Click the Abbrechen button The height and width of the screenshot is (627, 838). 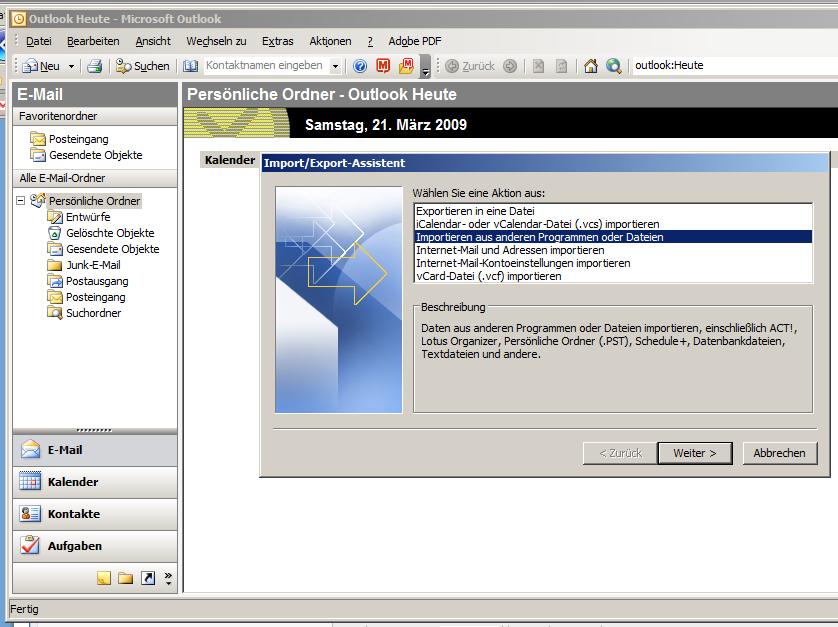tap(779, 453)
